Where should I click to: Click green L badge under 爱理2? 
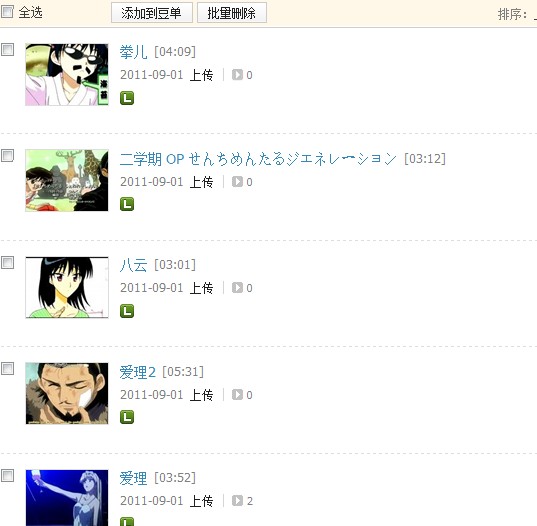click(127, 417)
